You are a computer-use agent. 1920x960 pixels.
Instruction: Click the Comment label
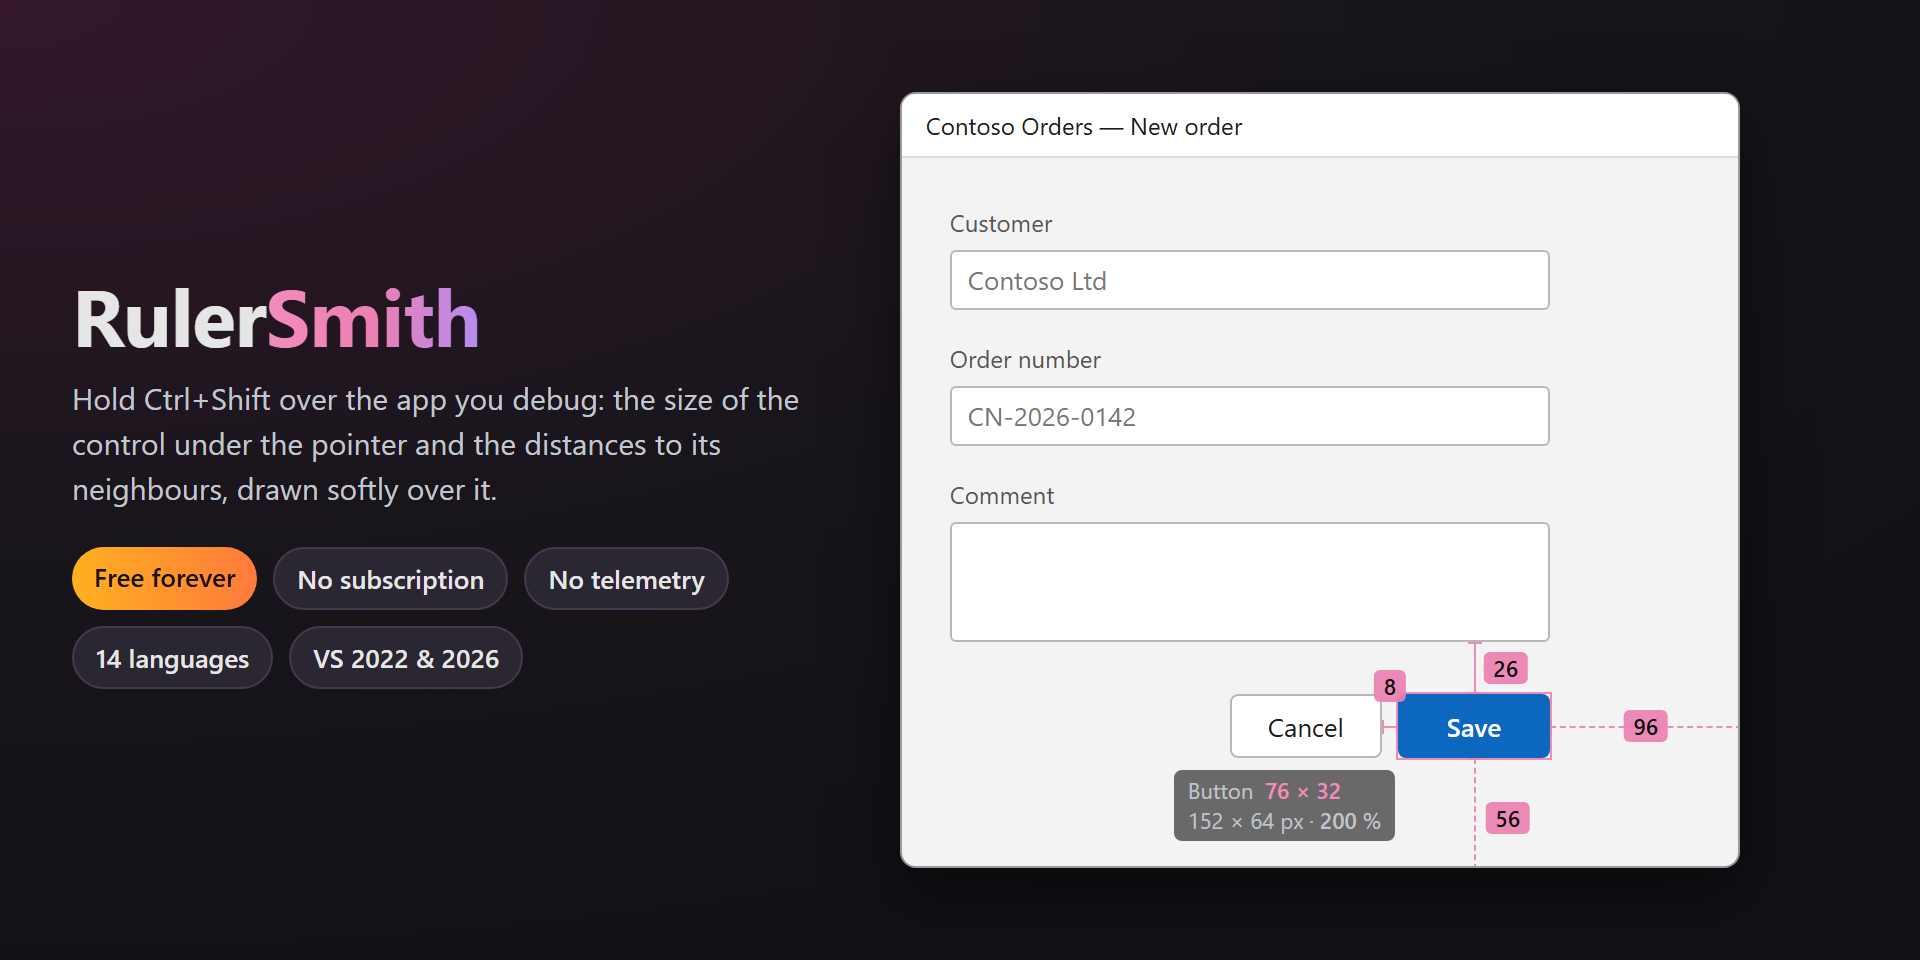pyautogui.click(x=1002, y=496)
